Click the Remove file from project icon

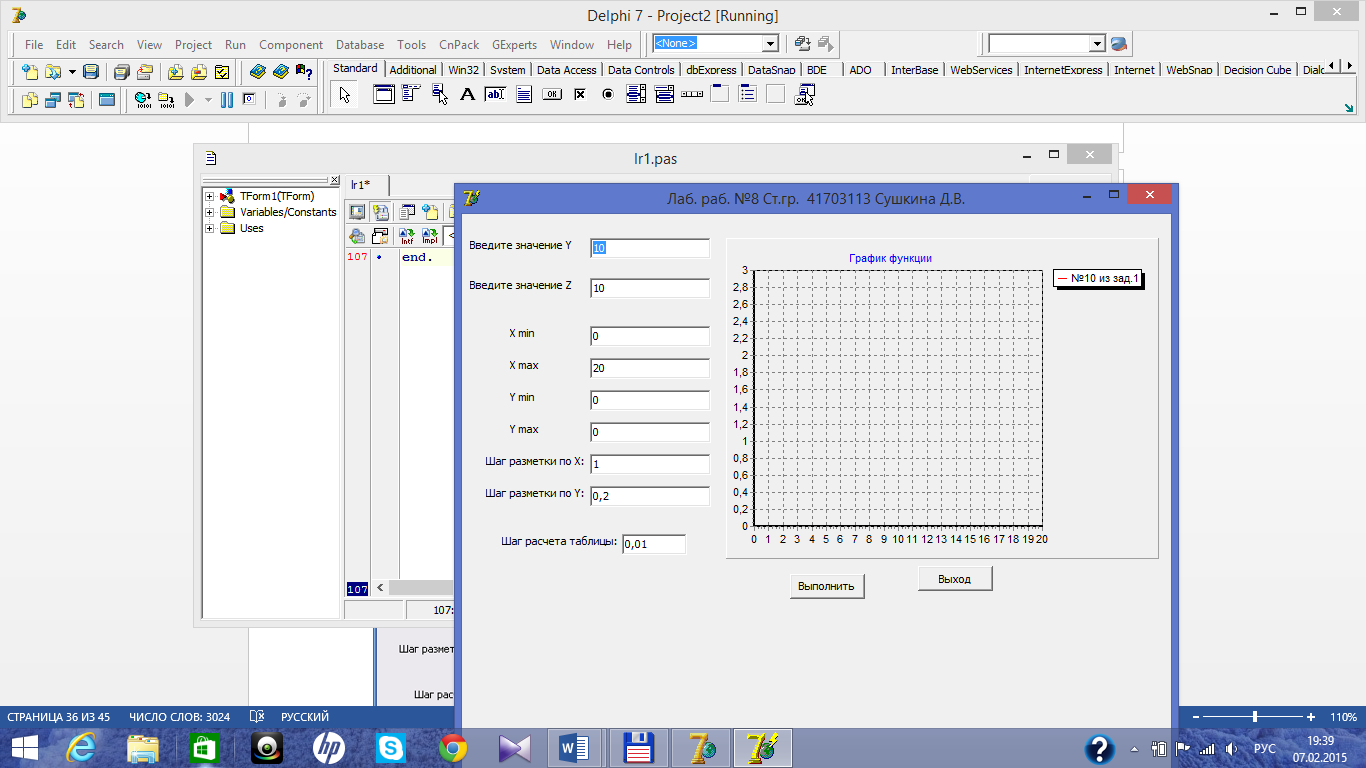pos(199,72)
